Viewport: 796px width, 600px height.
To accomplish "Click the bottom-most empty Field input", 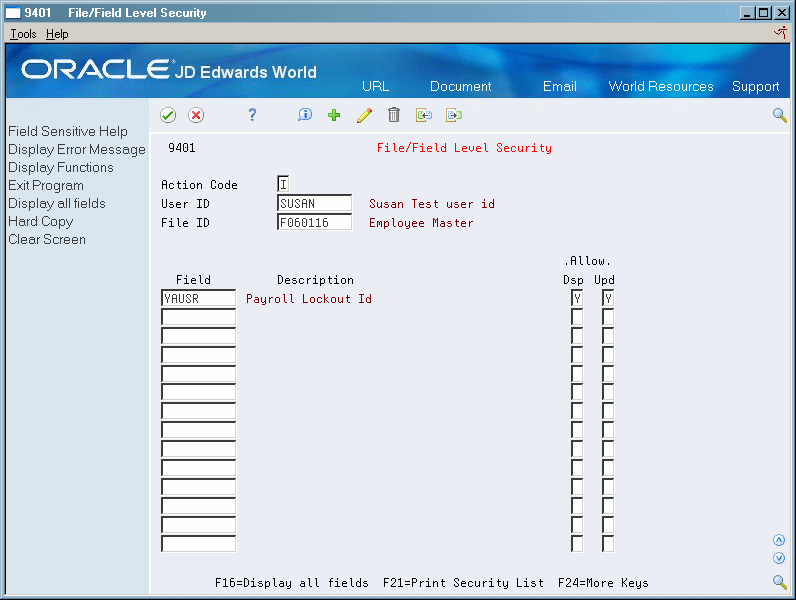I will 198,543.
